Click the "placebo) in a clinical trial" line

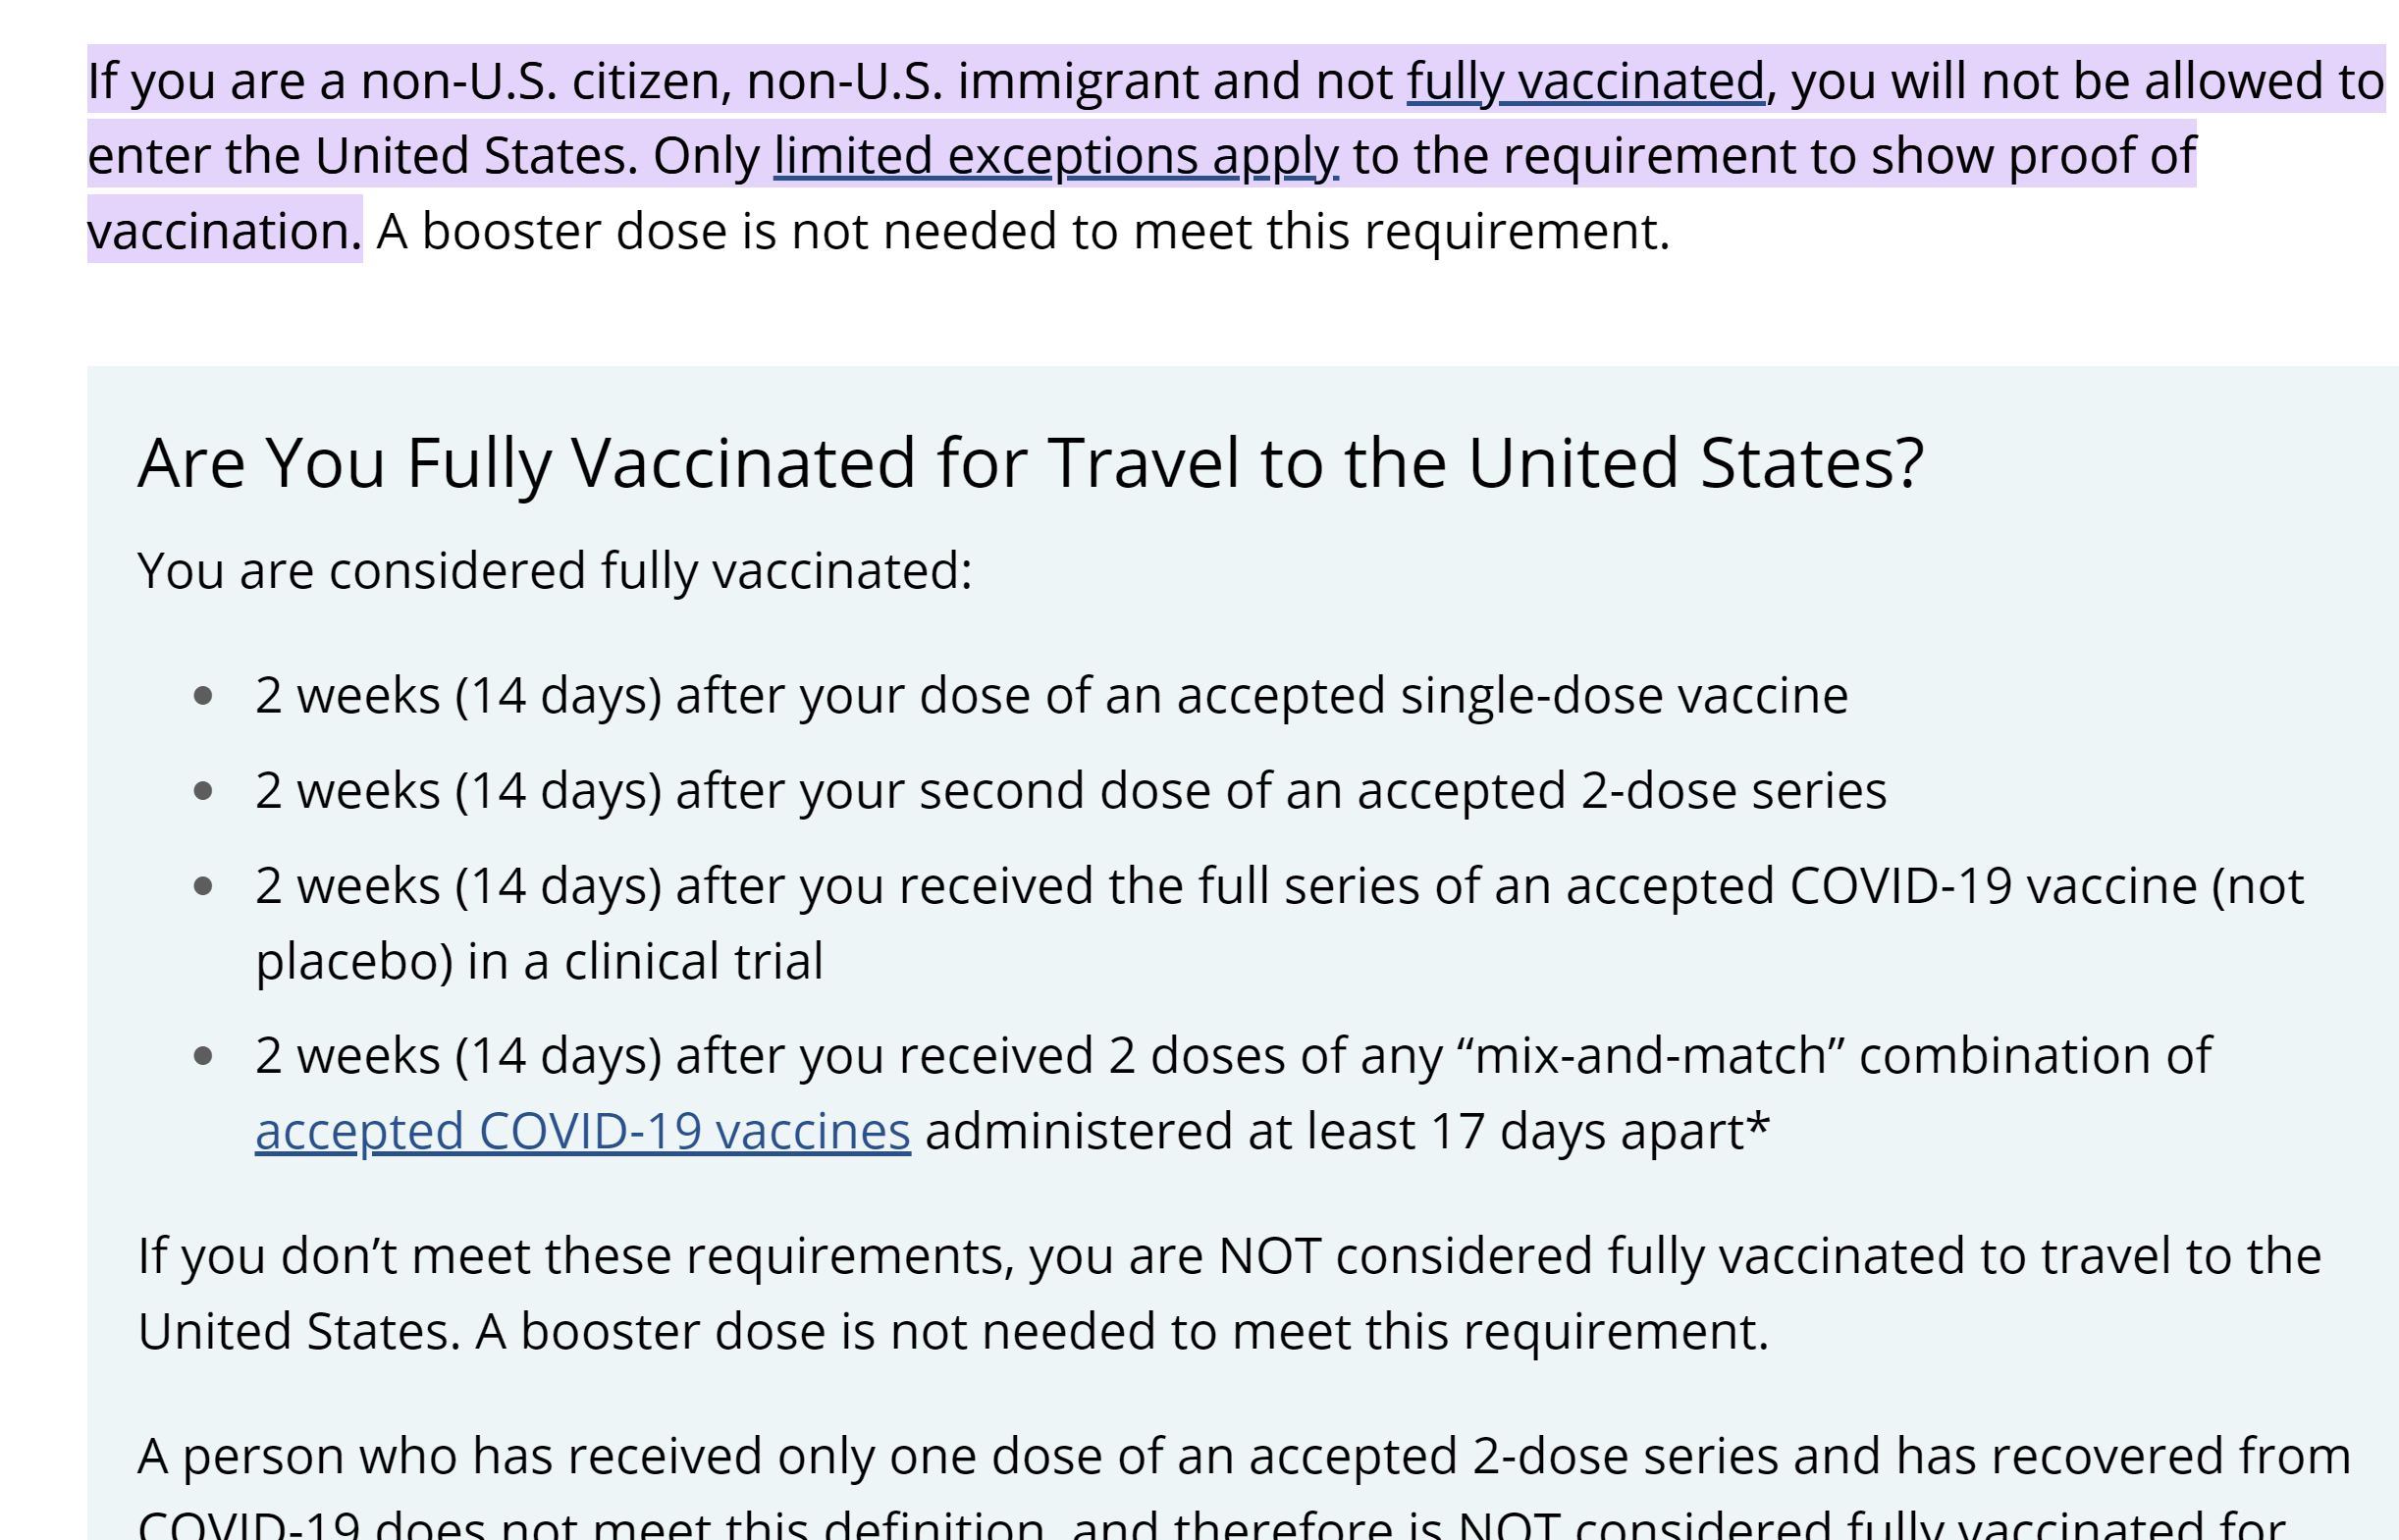click(539, 961)
